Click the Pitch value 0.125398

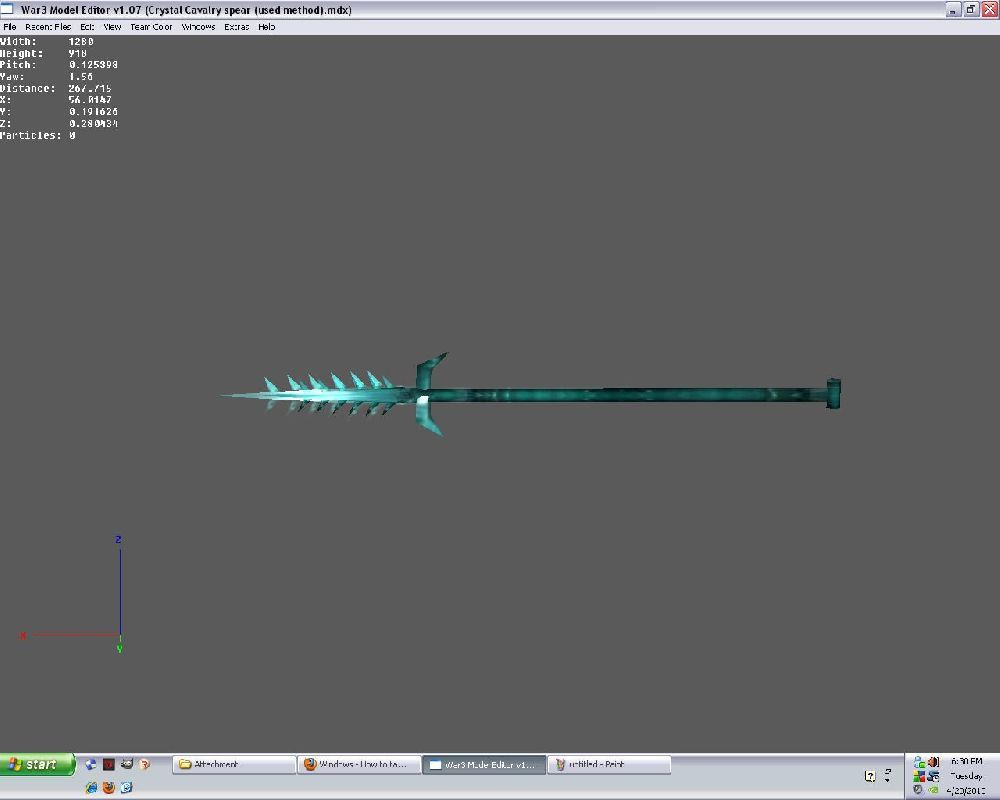[93, 64]
